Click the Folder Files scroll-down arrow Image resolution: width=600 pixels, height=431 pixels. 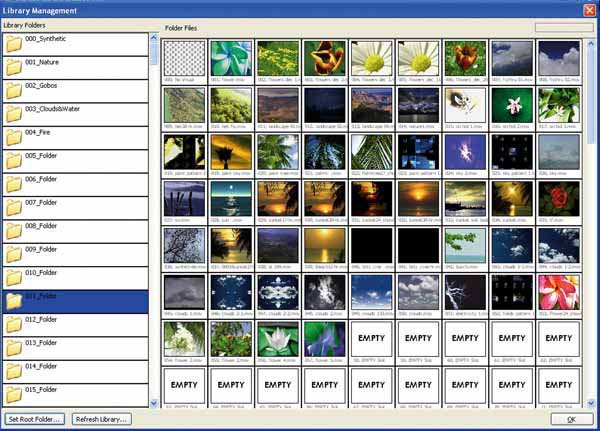pos(591,403)
